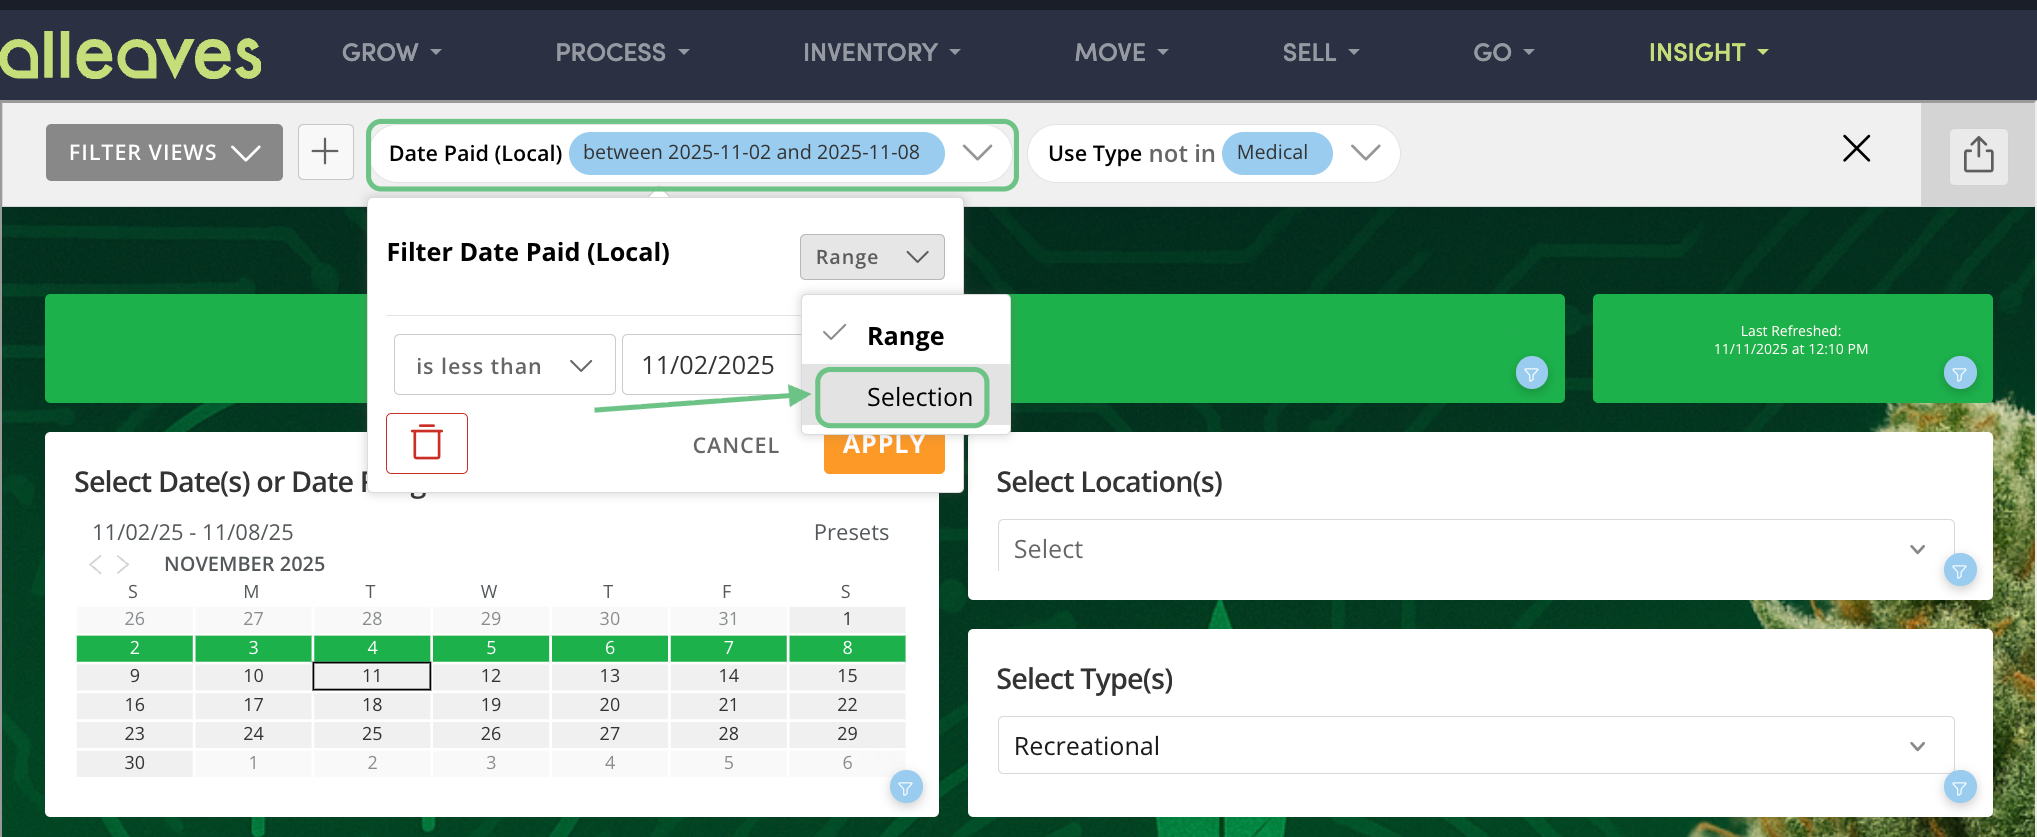Click filter icon on Select Type(s) card

click(1959, 787)
